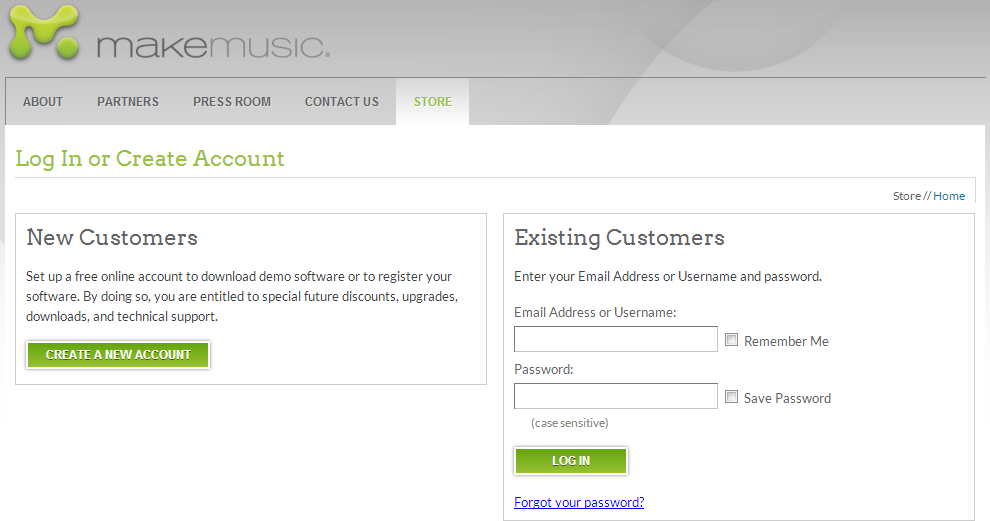Open the Press Room section
Screen dimensions: 990x521
tap(232, 102)
